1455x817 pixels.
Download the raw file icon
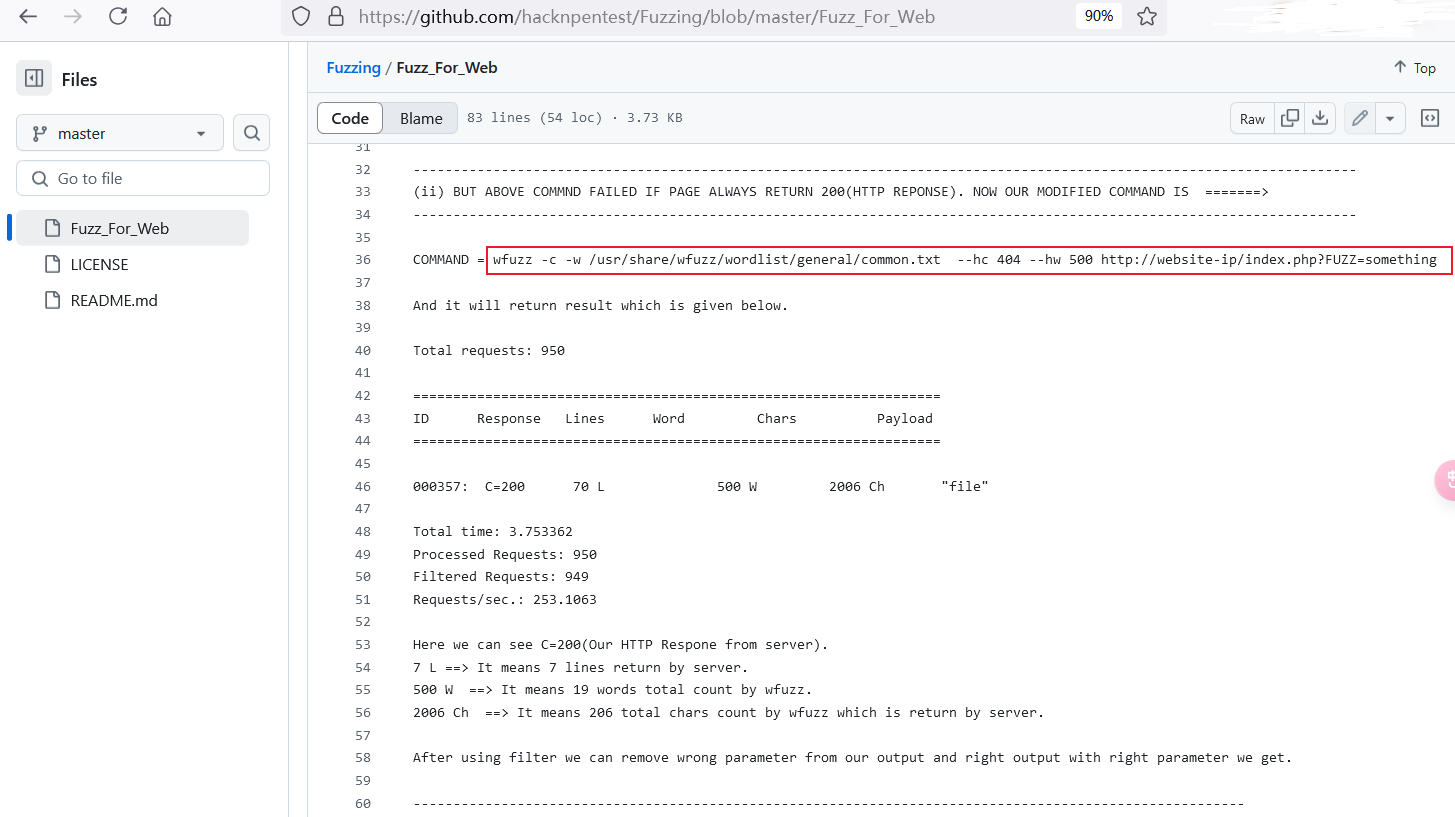coord(1320,118)
